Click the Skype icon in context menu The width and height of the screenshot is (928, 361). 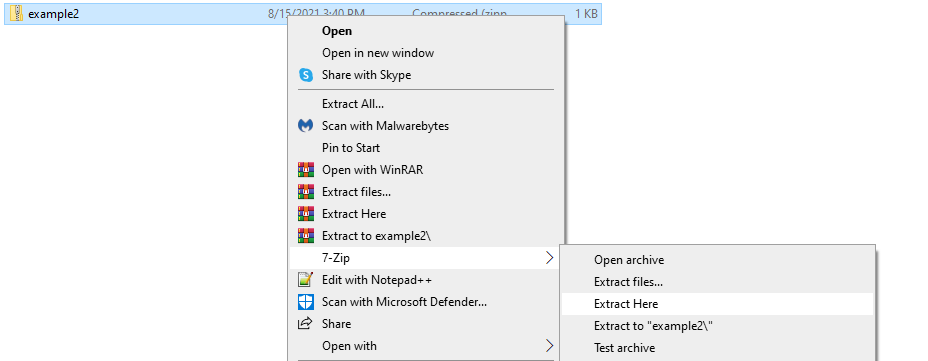(x=305, y=75)
